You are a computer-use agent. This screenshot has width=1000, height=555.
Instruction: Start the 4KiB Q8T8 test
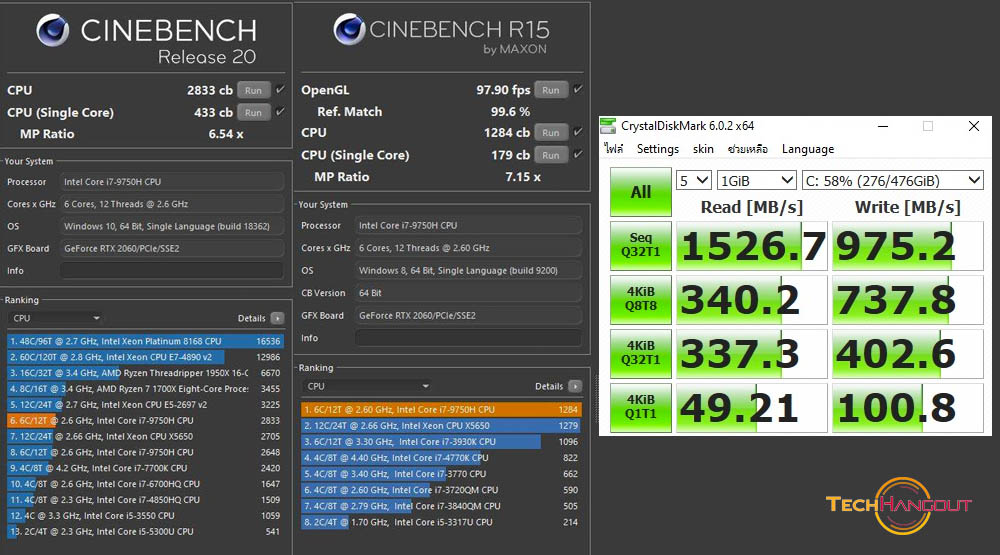tap(641, 300)
